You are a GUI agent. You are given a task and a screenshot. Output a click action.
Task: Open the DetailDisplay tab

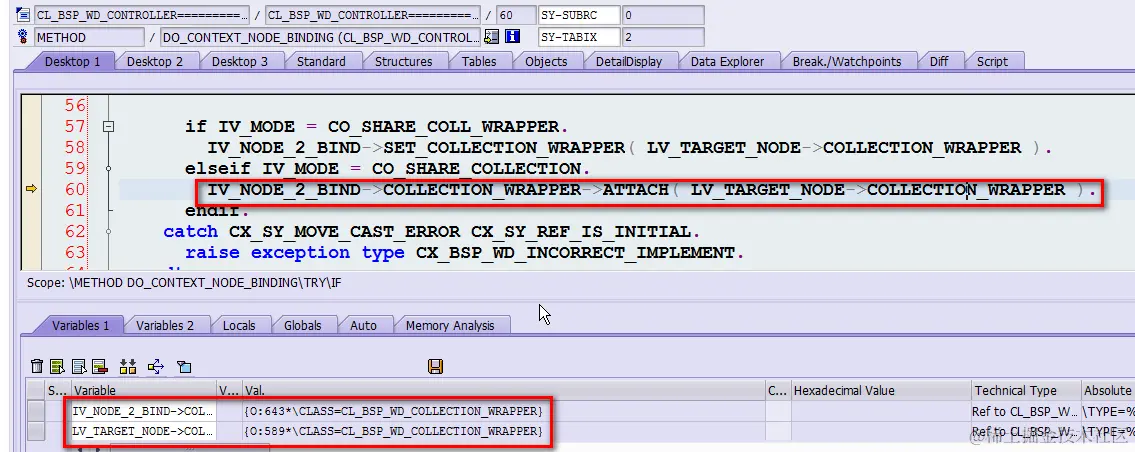tap(629, 62)
